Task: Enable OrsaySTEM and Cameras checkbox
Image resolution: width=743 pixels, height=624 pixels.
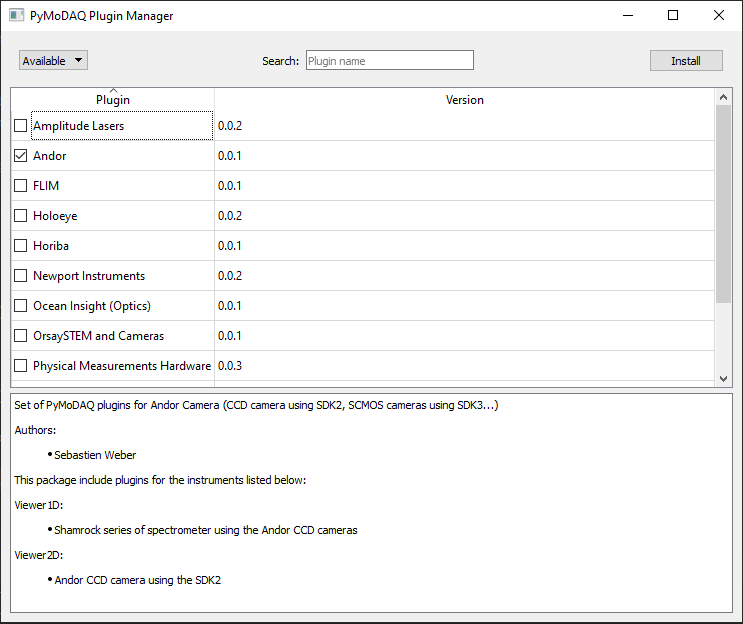Action: [20, 335]
